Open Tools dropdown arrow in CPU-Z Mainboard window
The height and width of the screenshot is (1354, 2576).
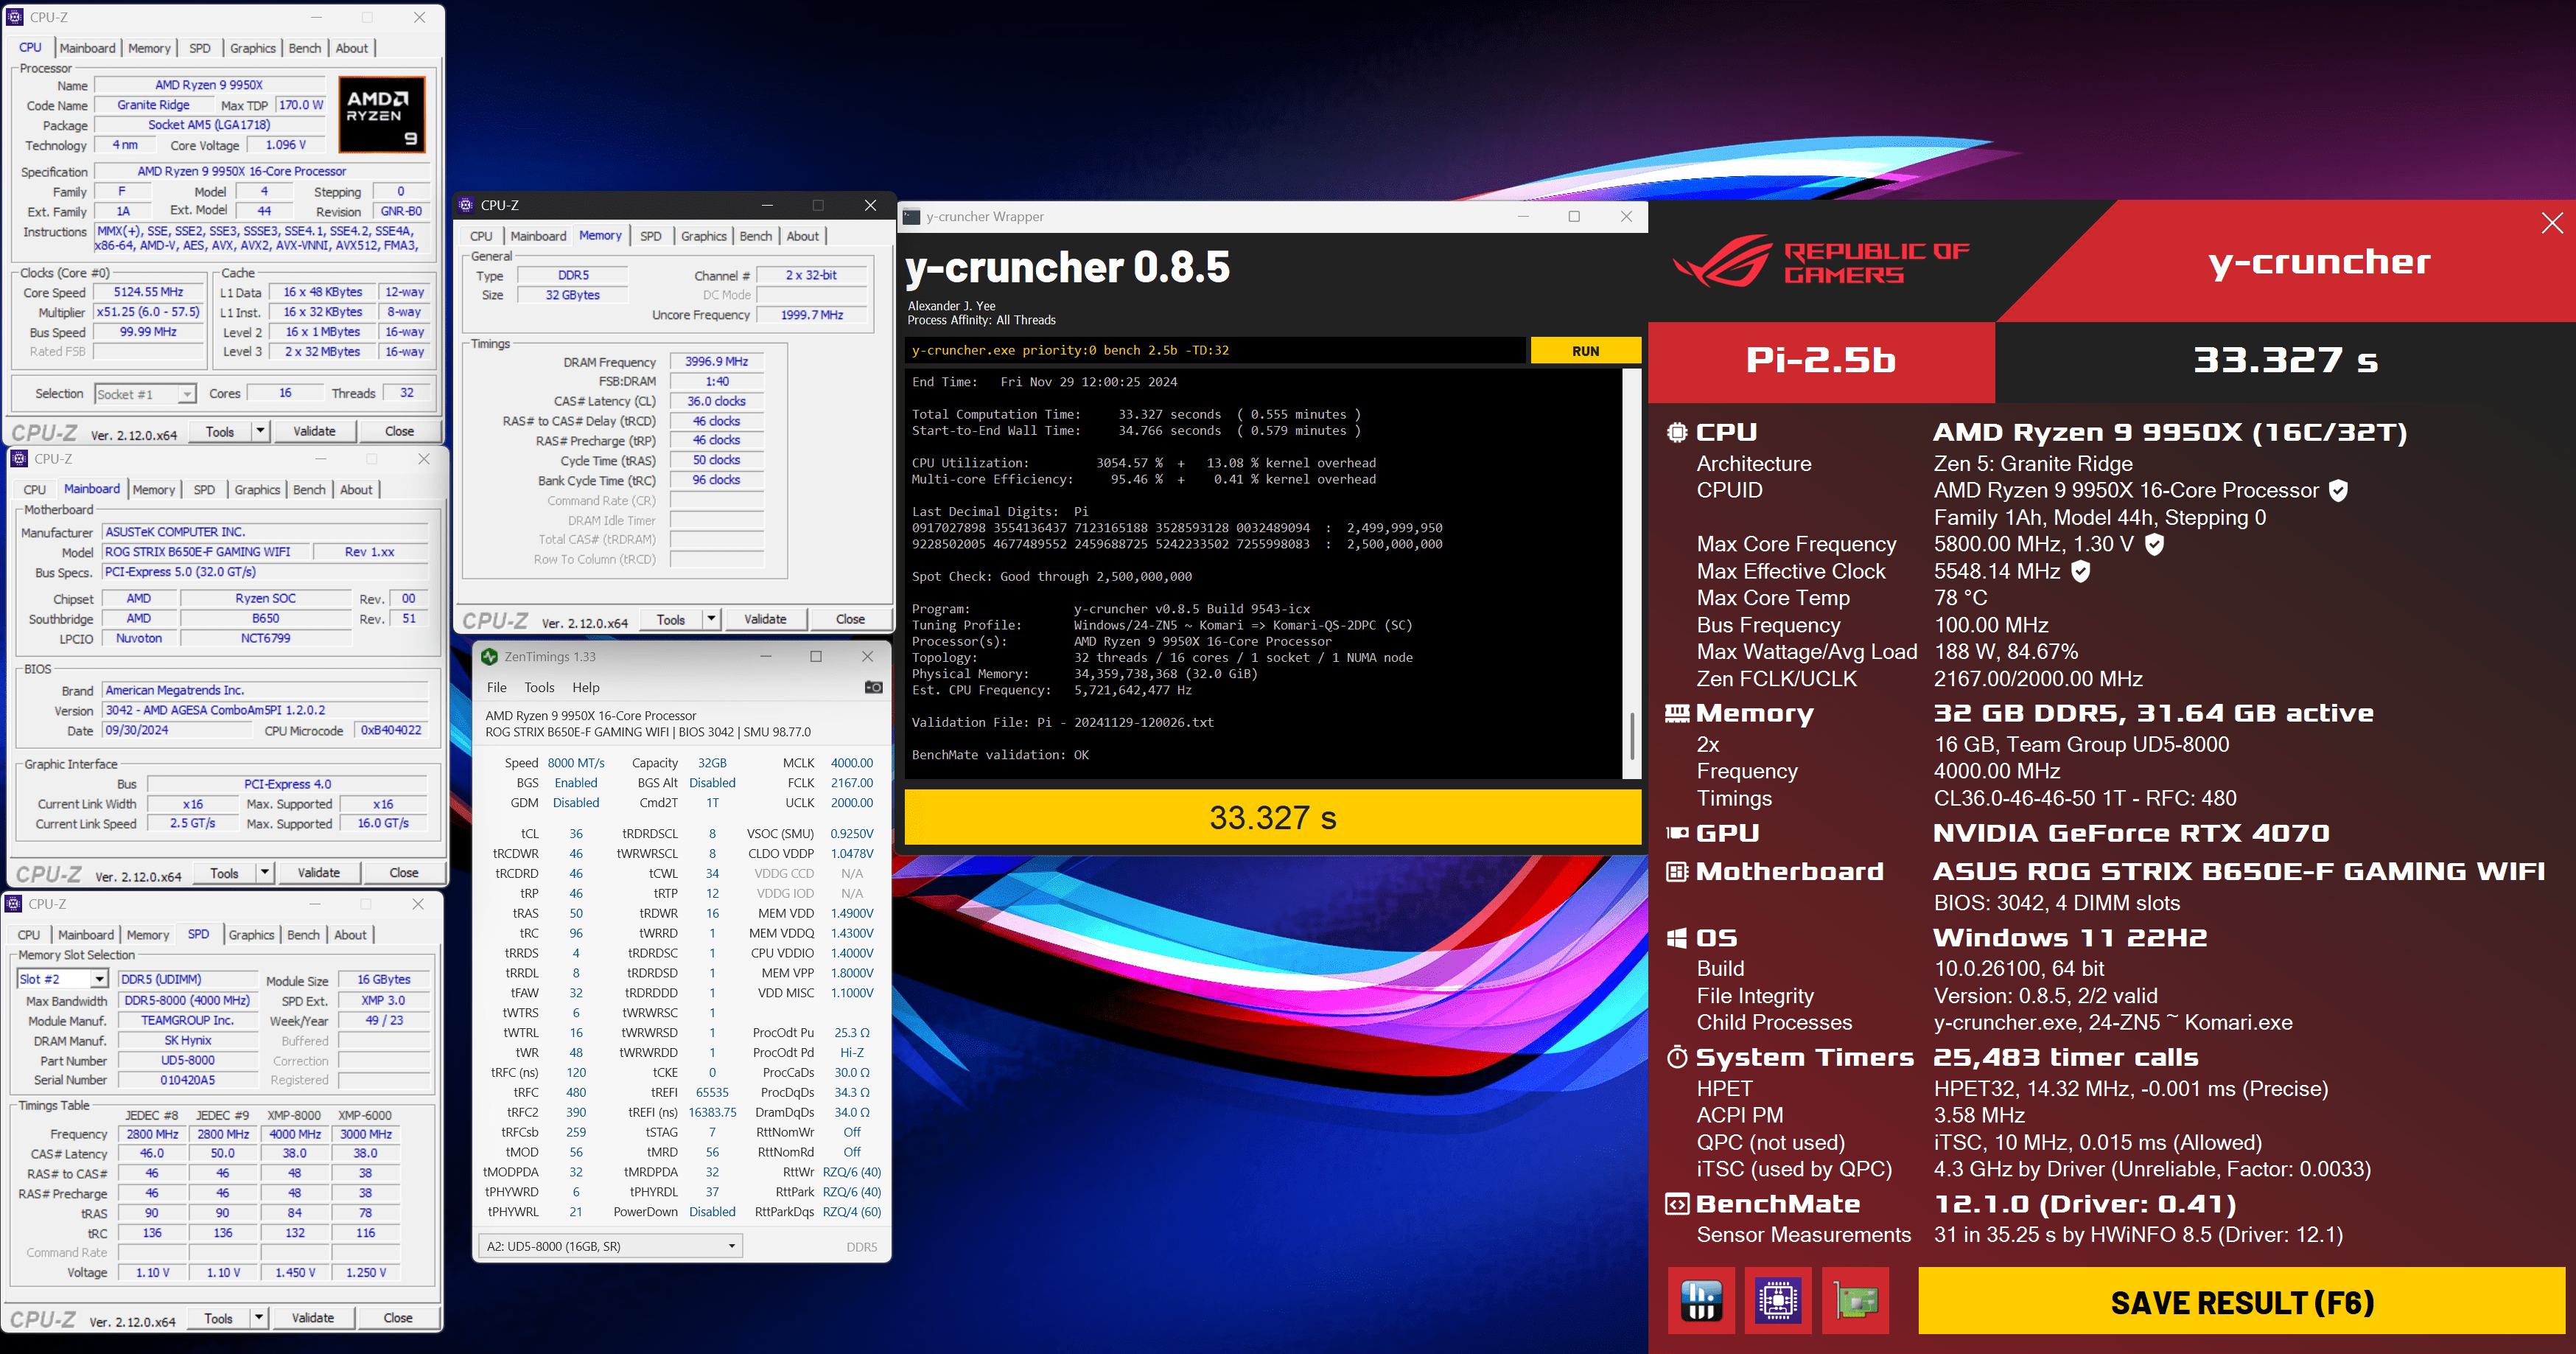264,873
